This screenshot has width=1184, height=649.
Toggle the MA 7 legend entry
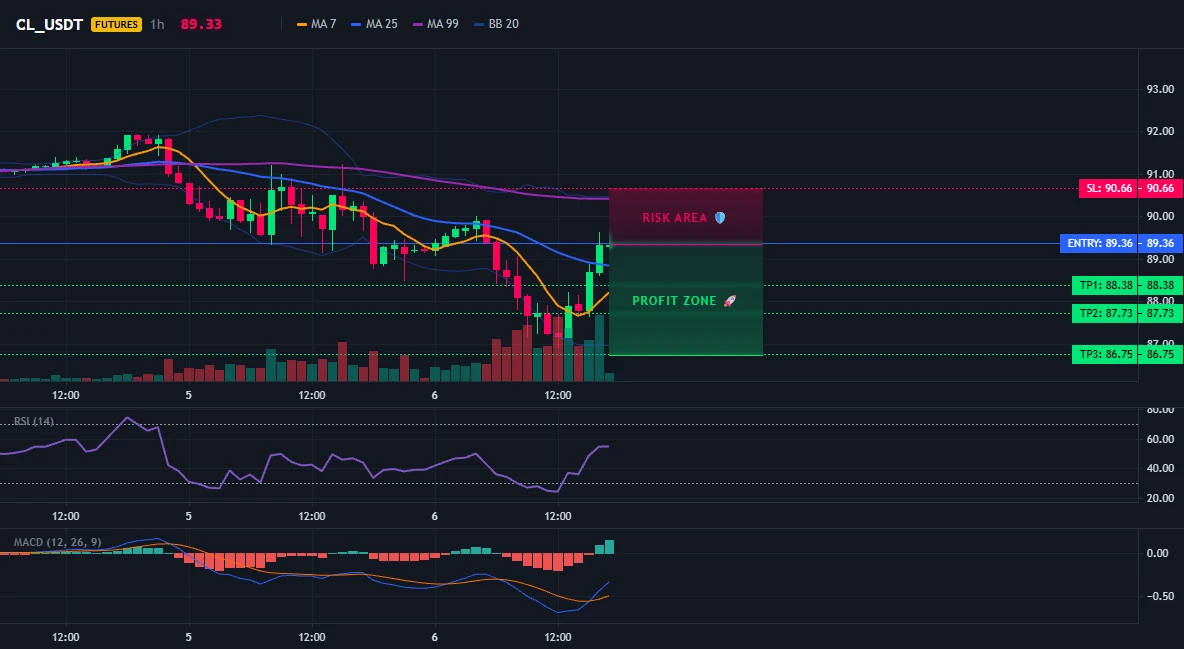(x=316, y=24)
